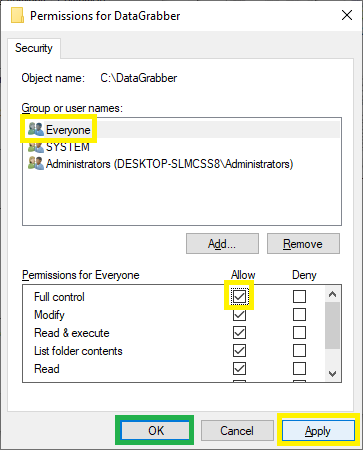
Task: Click the Modify permission label
Action: click(x=49, y=315)
